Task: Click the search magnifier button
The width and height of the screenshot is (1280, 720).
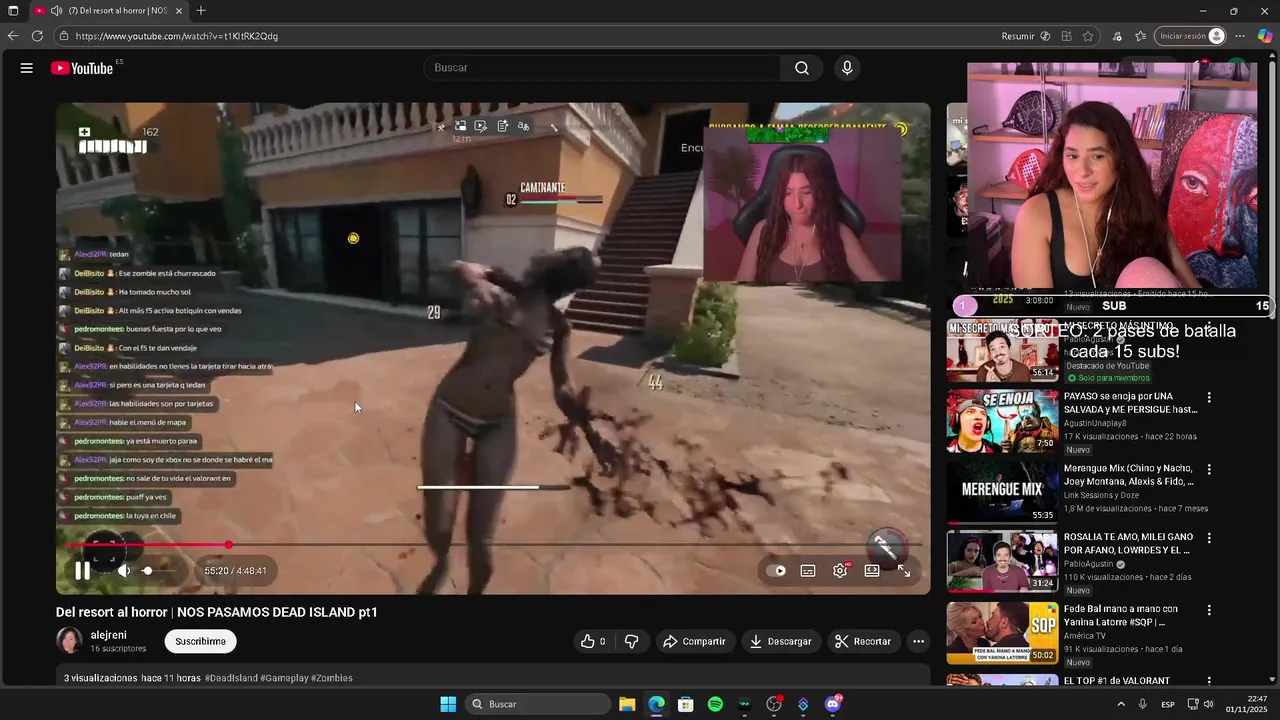Action: 802,68
